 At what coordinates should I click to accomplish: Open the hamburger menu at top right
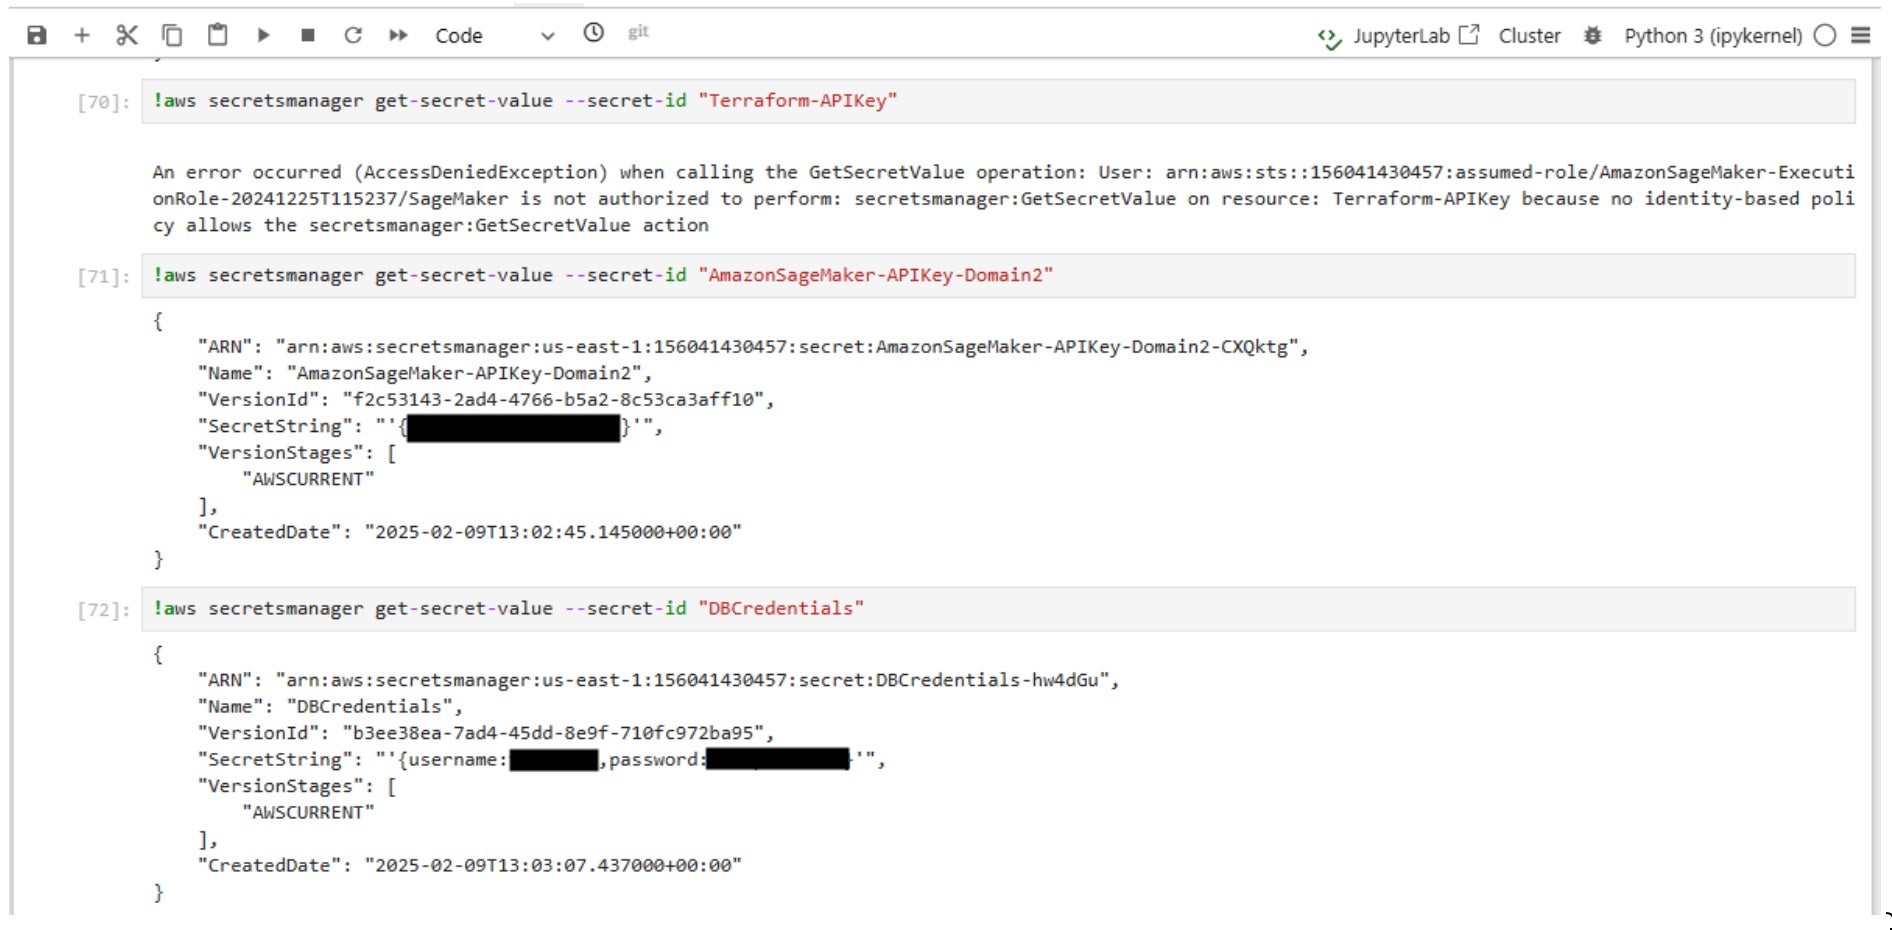pos(1861,36)
